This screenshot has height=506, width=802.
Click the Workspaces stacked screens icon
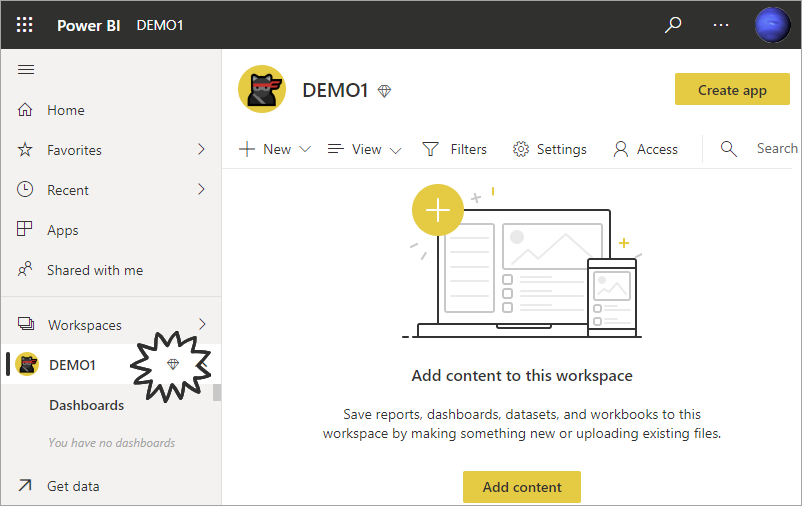pos(26,324)
